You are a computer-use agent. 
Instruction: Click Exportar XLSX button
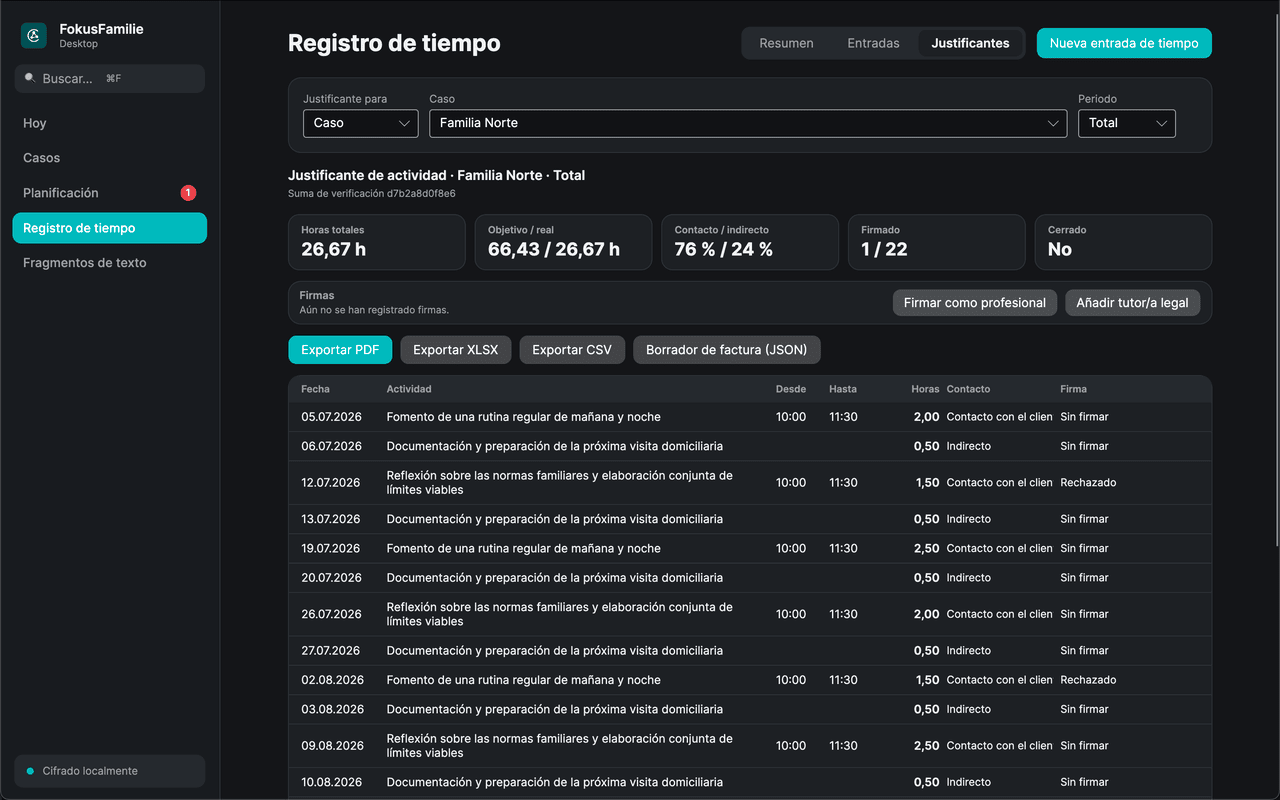(456, 350)
